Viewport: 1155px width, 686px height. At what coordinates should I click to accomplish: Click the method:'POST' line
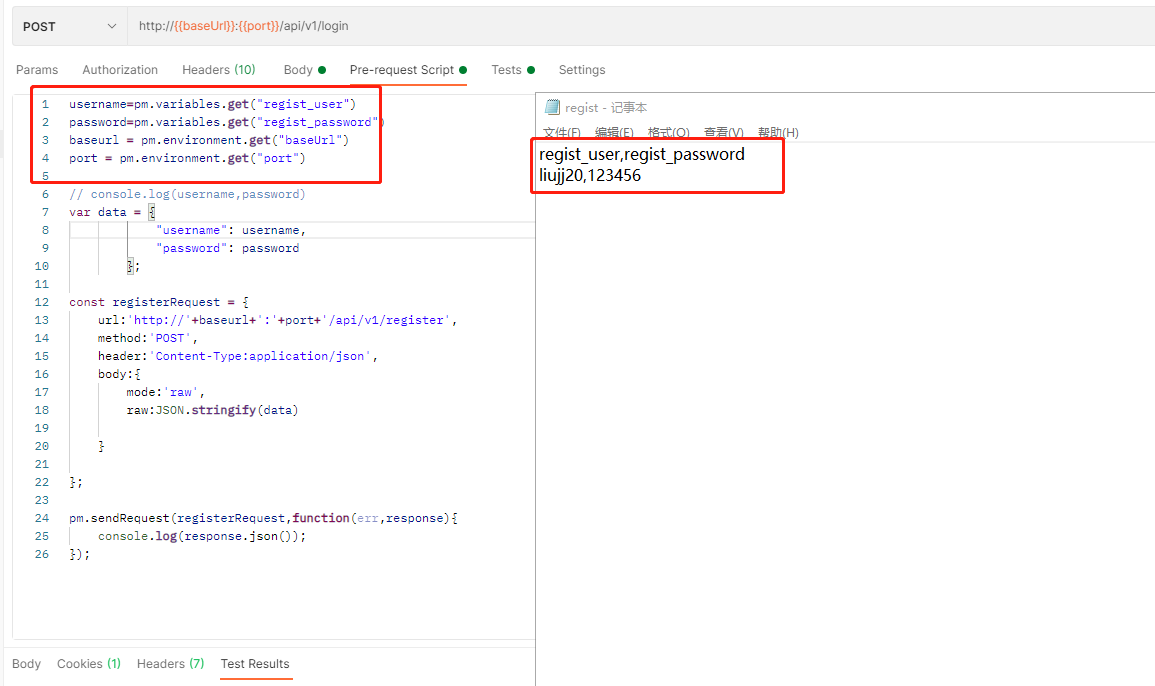point(148,338)
